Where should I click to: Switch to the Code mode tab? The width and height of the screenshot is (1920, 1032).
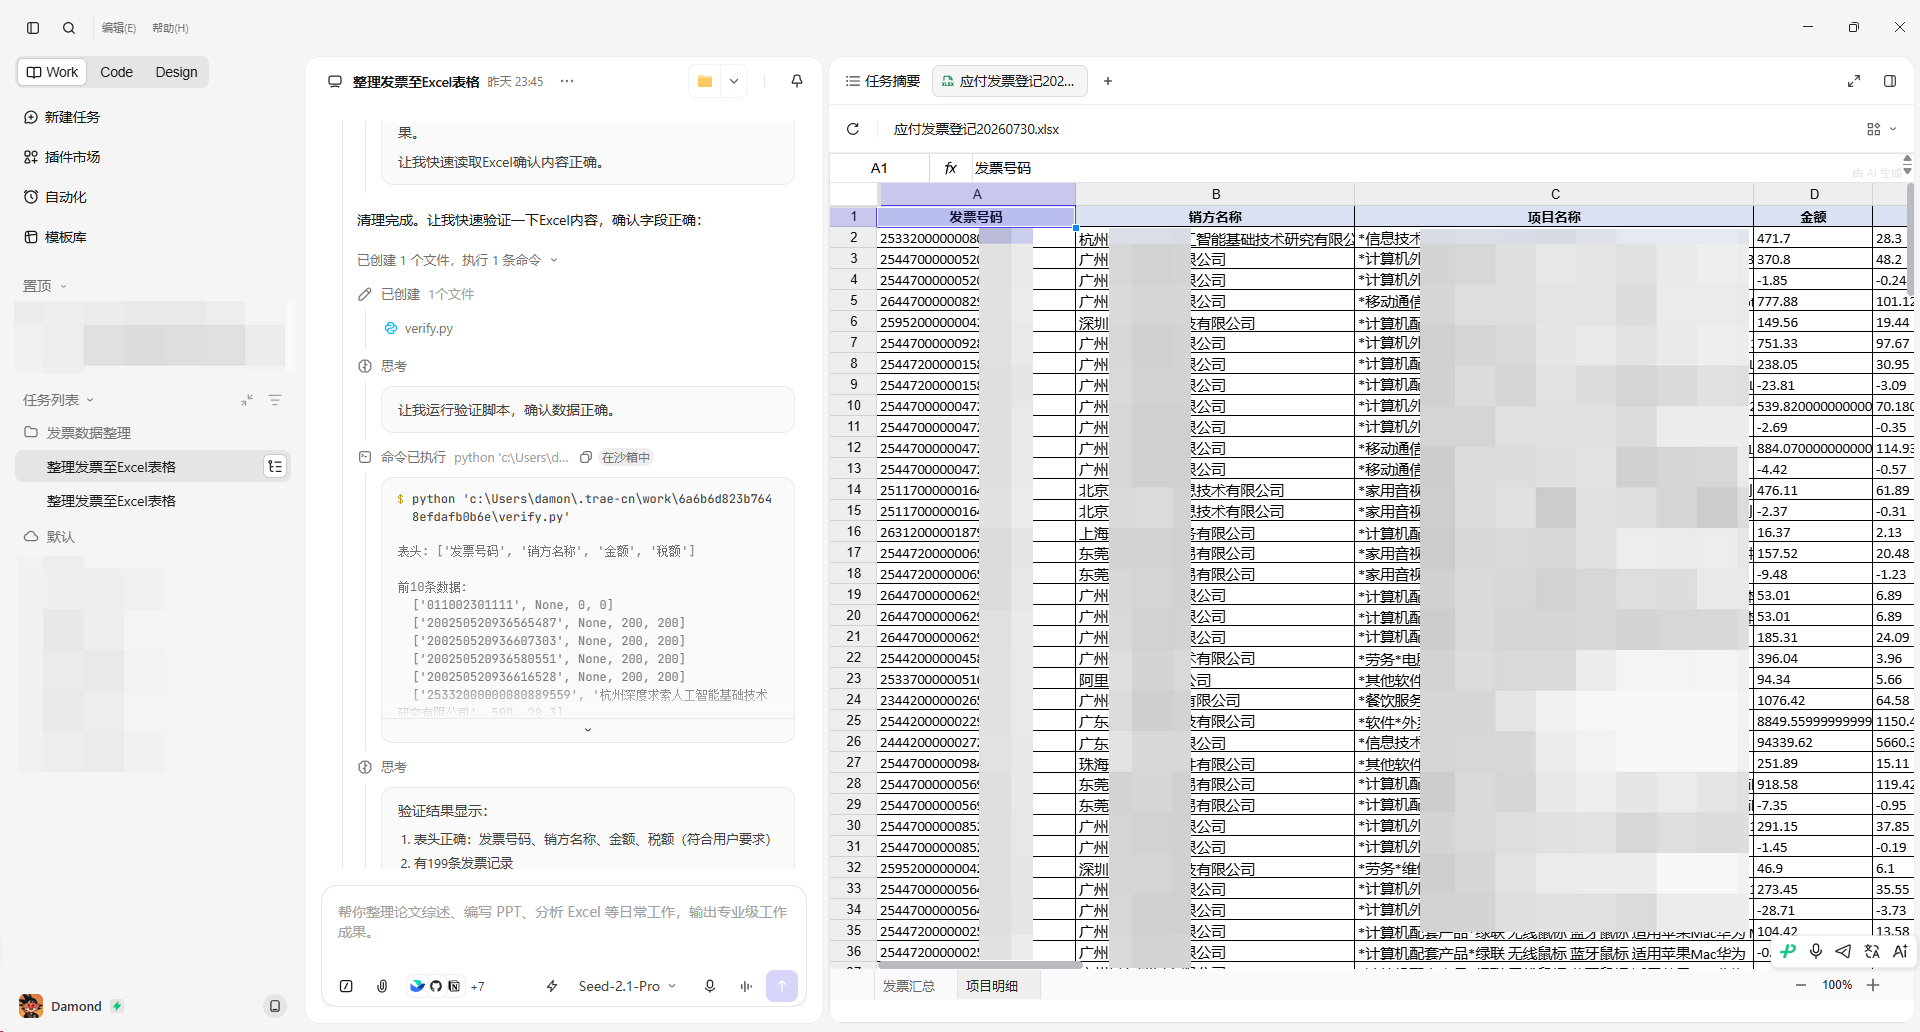tap(116, 72)
